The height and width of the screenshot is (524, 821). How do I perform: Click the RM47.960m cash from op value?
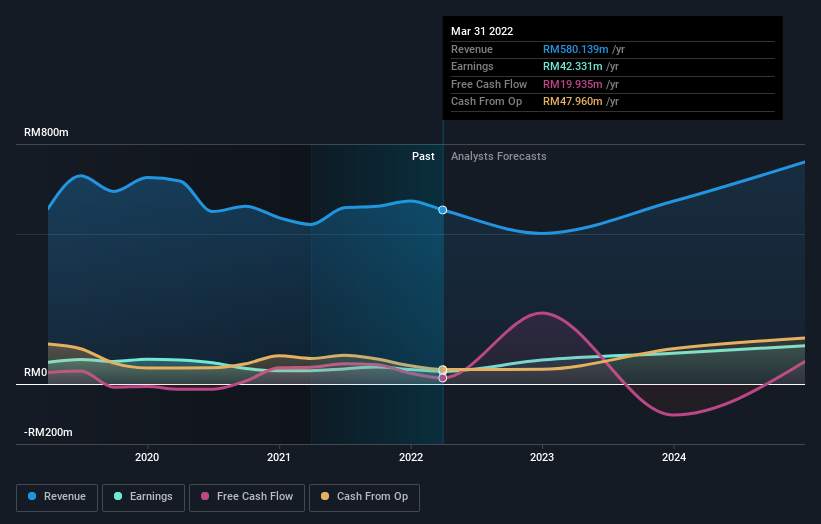572,102
